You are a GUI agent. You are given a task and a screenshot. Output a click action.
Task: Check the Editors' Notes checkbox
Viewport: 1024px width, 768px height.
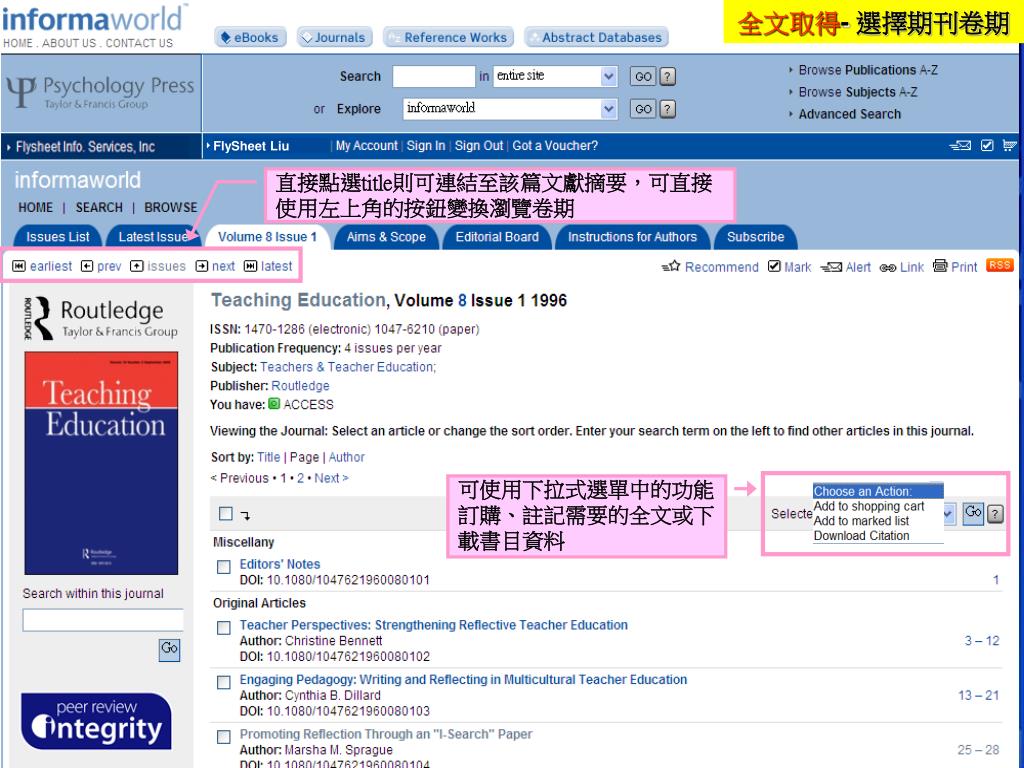pyautogui.click(x=224, y=567)
